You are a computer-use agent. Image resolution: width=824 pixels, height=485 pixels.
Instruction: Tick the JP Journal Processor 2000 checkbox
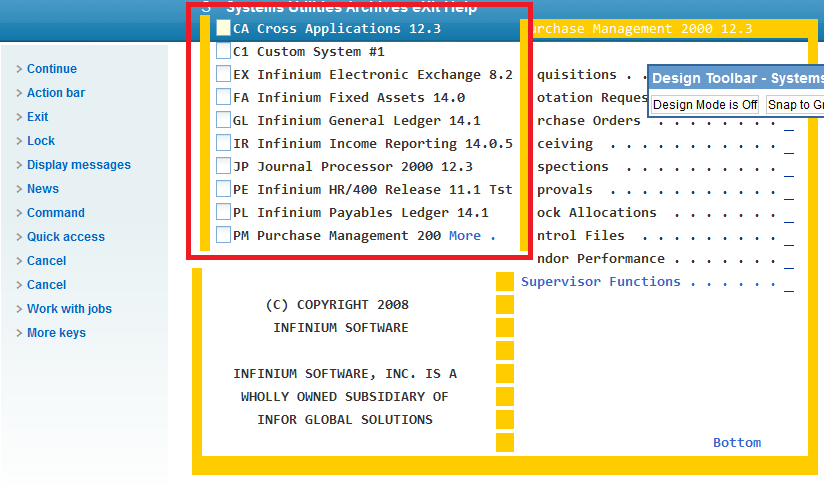point(223,166)
